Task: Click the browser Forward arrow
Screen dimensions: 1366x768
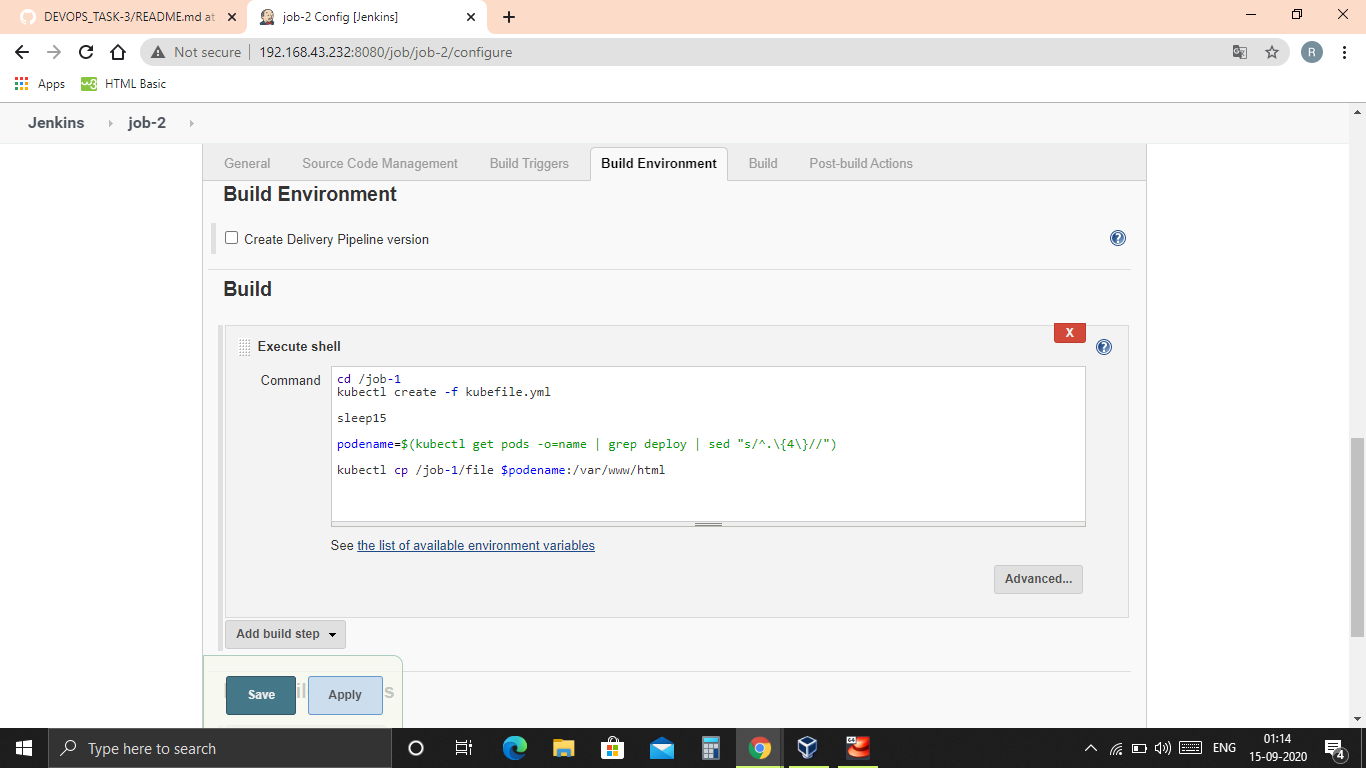Action: click(54, 52)
